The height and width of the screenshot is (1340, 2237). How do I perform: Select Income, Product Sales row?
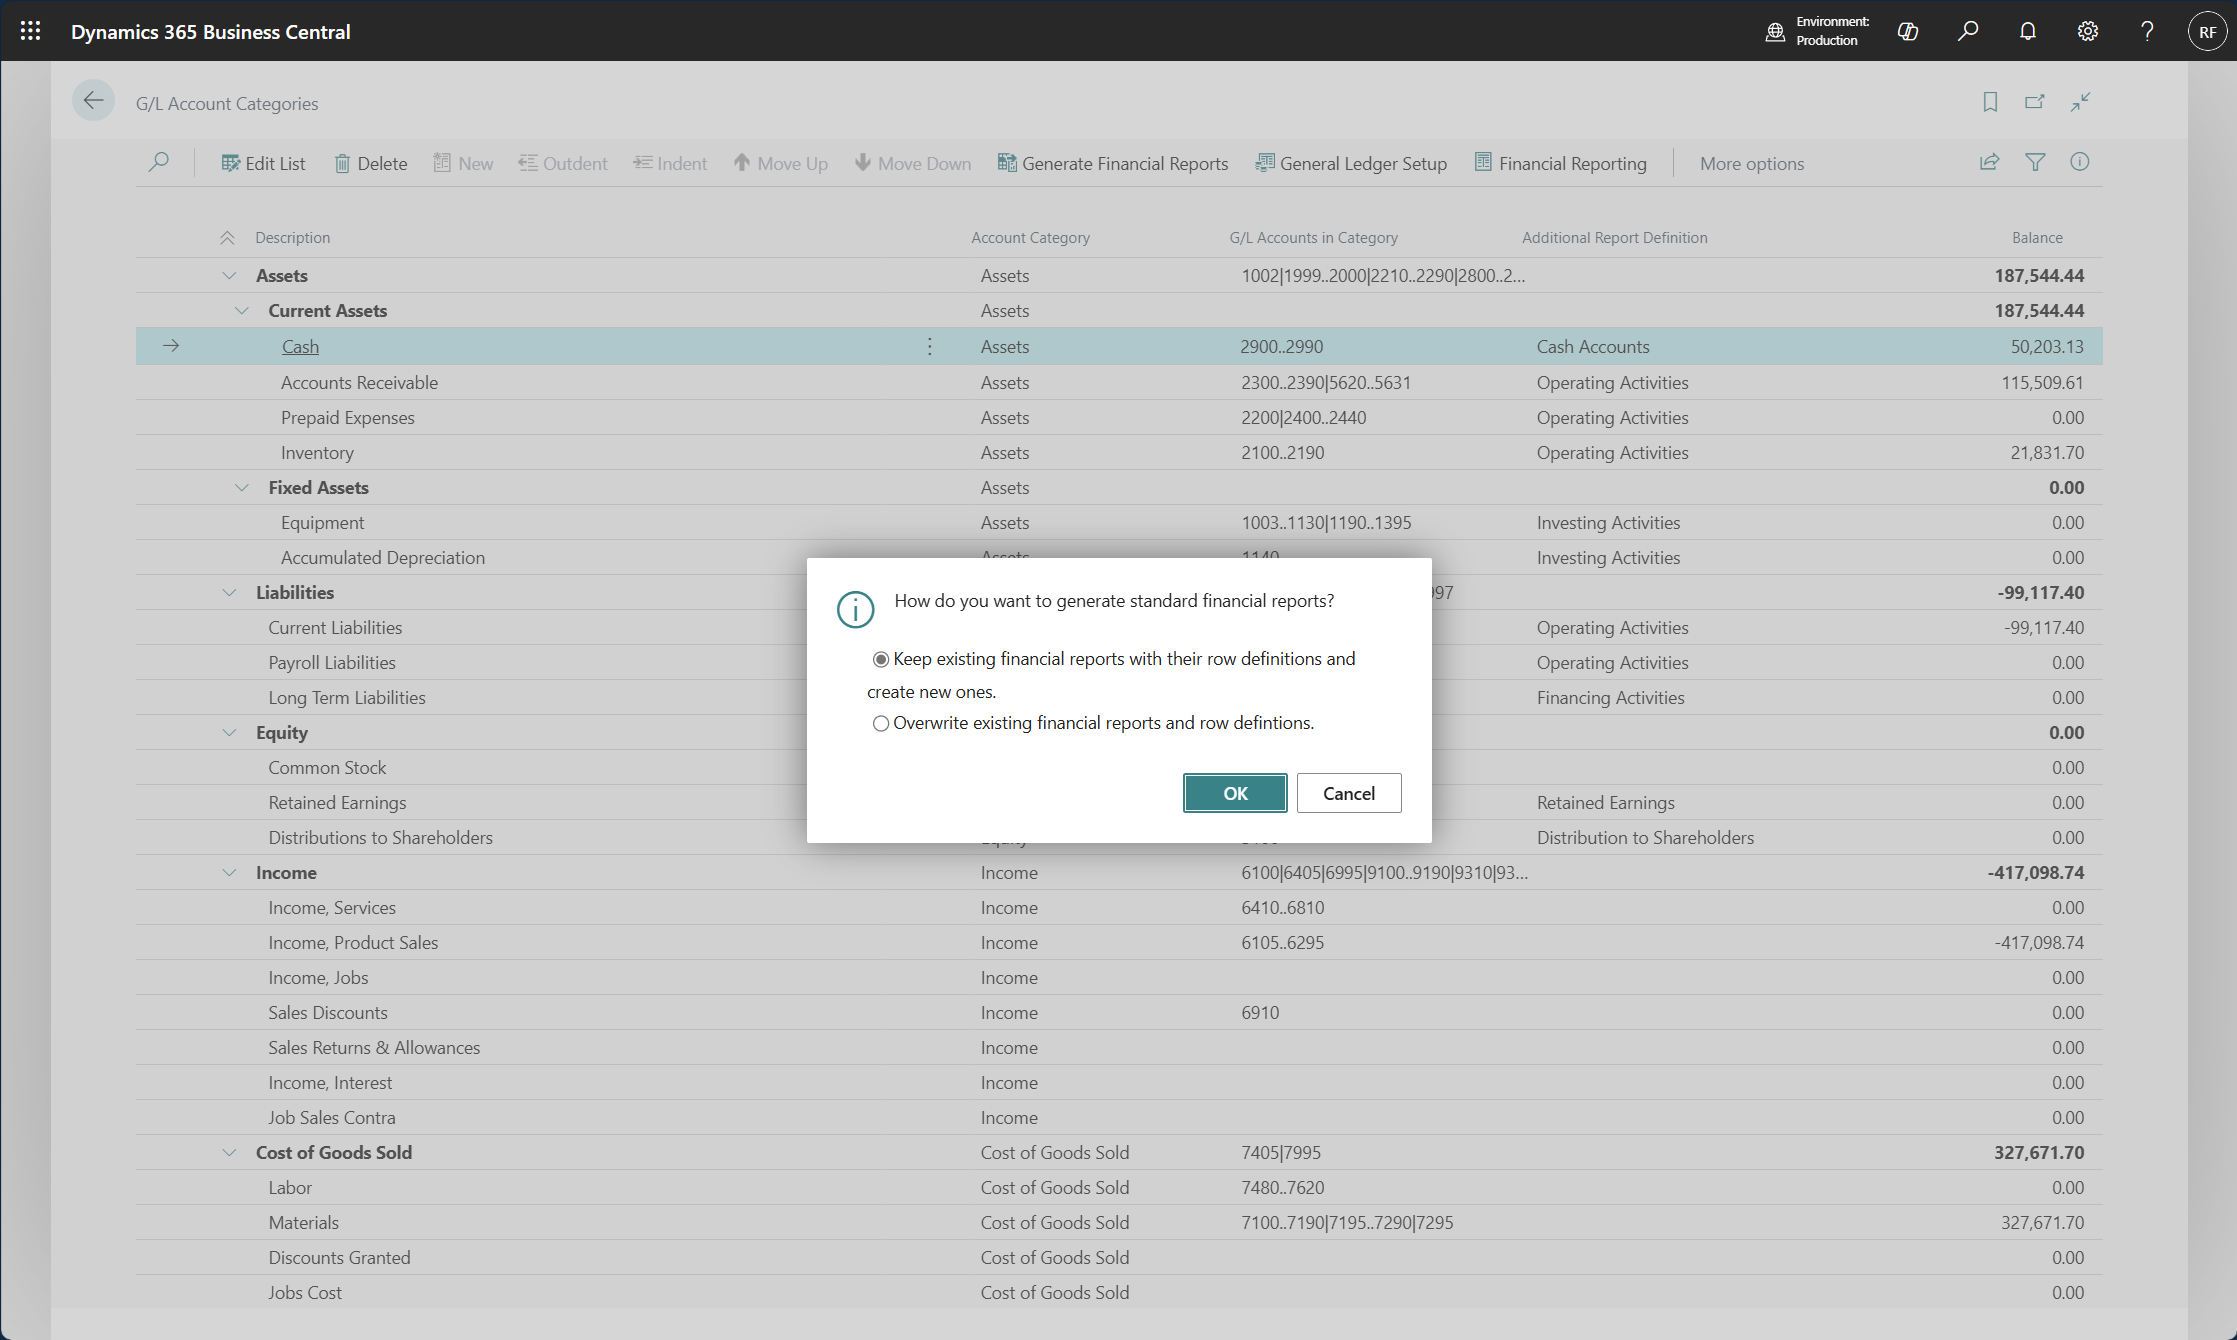tap(1119, 943)
